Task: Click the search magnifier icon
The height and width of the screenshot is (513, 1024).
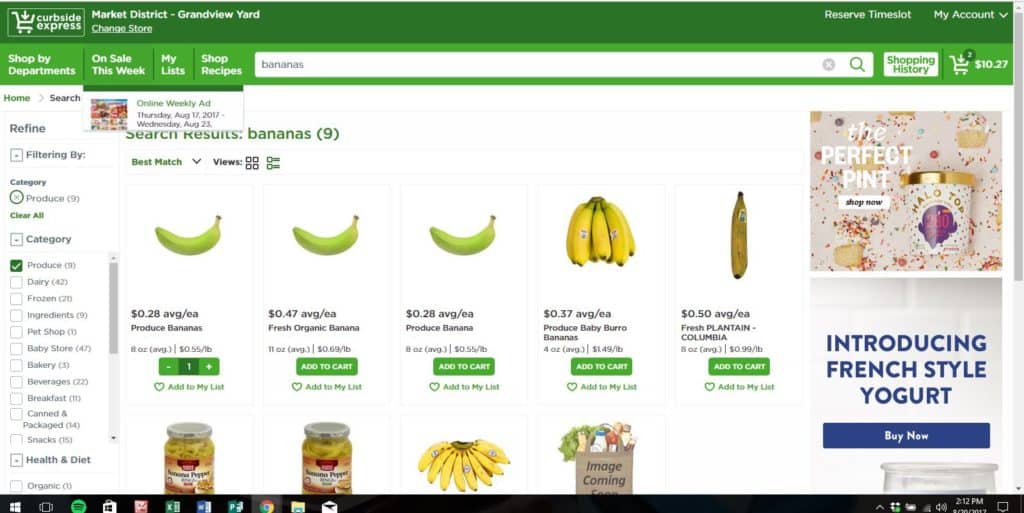Action: (x=857, y=64)
